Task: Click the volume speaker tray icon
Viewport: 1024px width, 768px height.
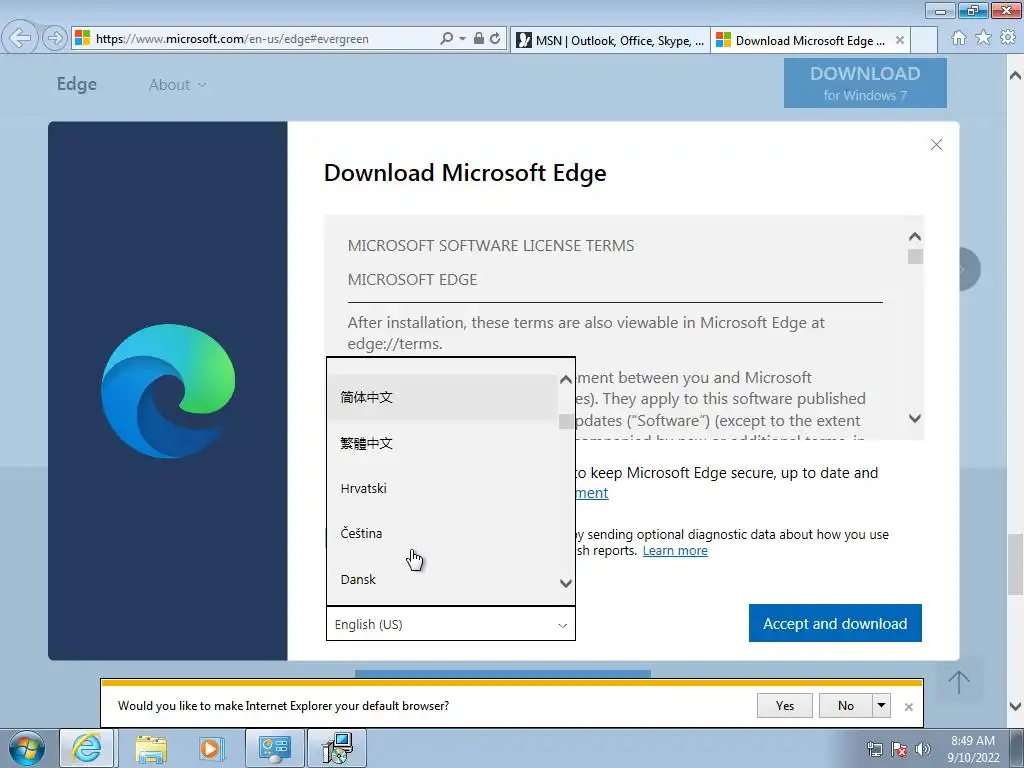Action: [922, 749]
